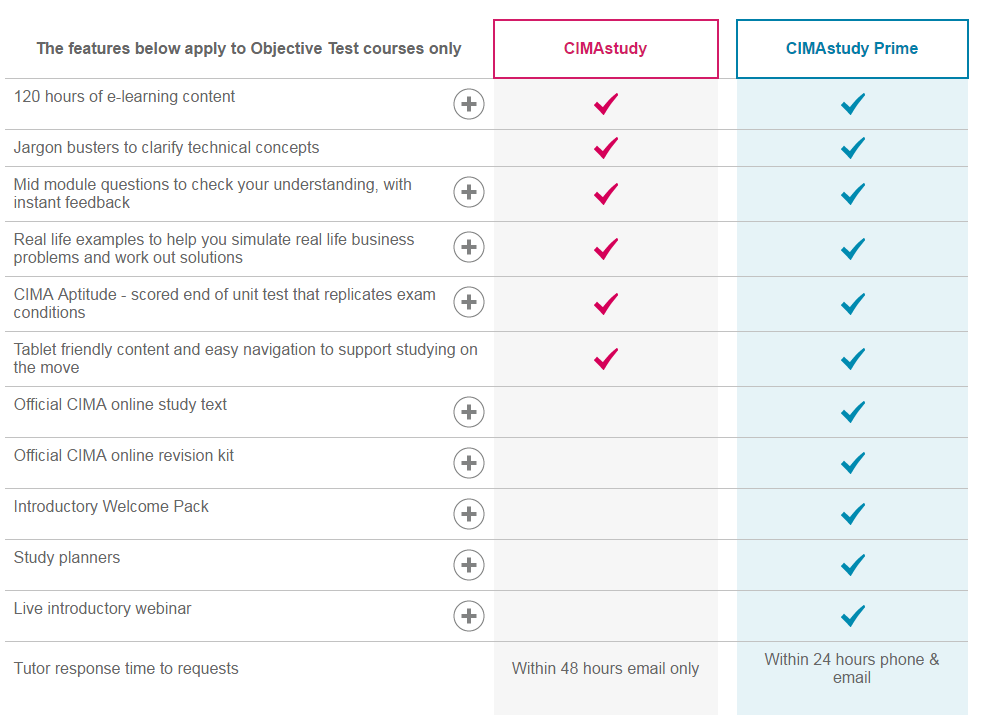Click the blue checkmark for Study planners
This screenshot has height=728, width=998.
pos(851,564)
